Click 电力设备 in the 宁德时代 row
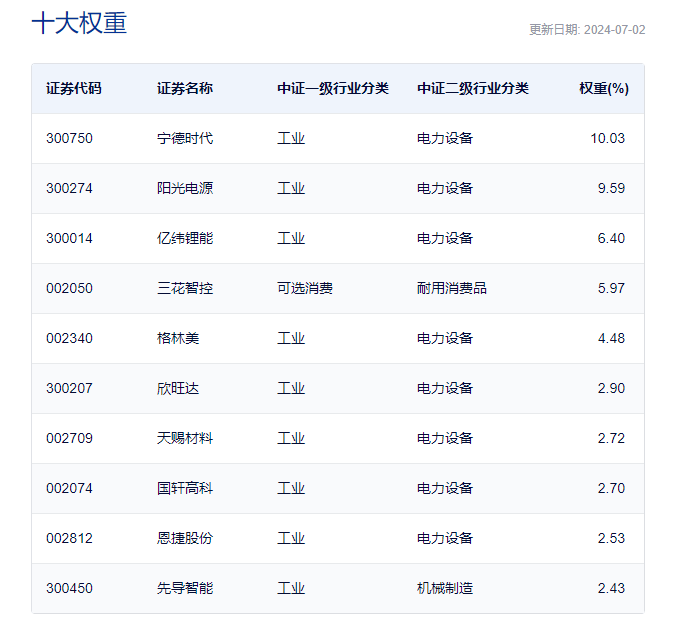The image size is (699, 639). tap(445, 138)
